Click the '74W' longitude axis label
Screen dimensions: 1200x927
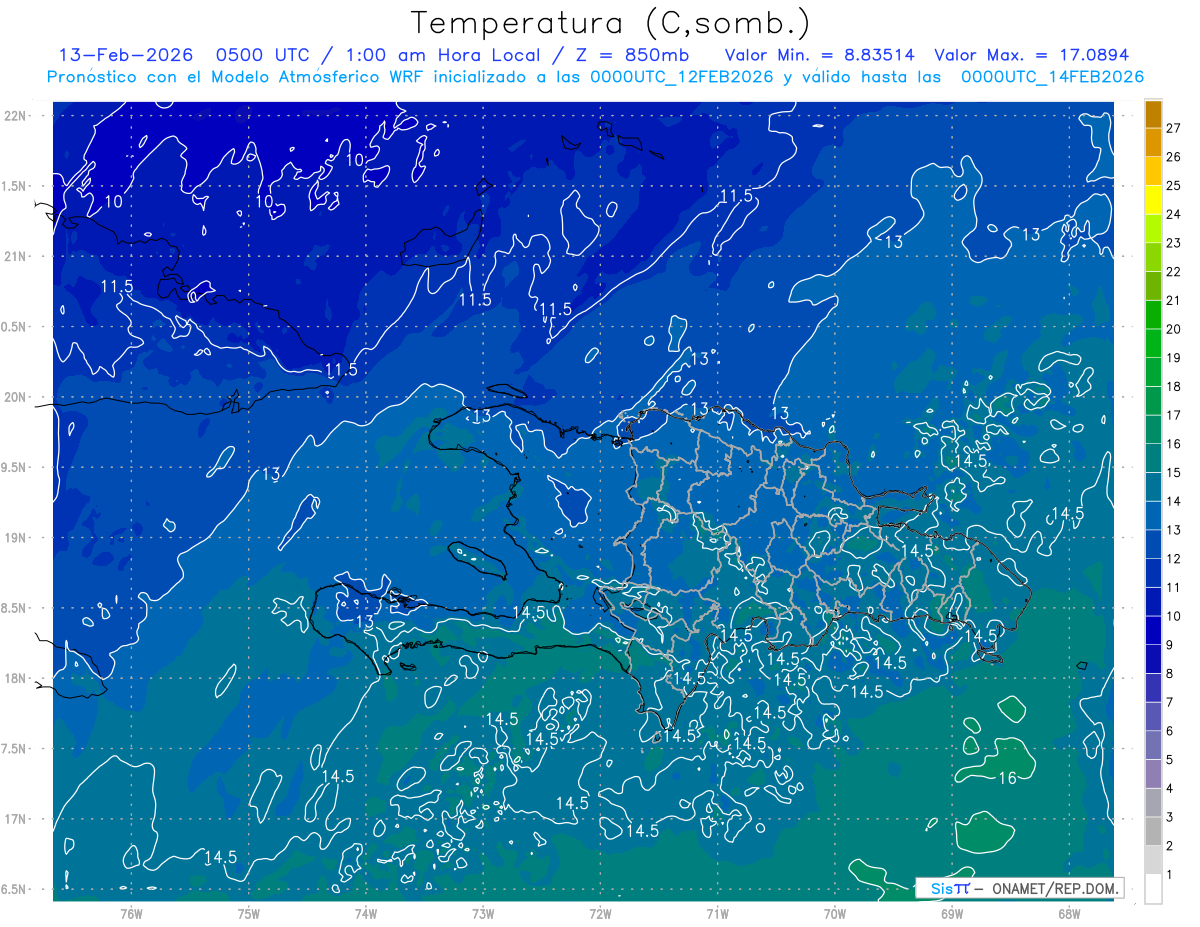pos(366,913)
